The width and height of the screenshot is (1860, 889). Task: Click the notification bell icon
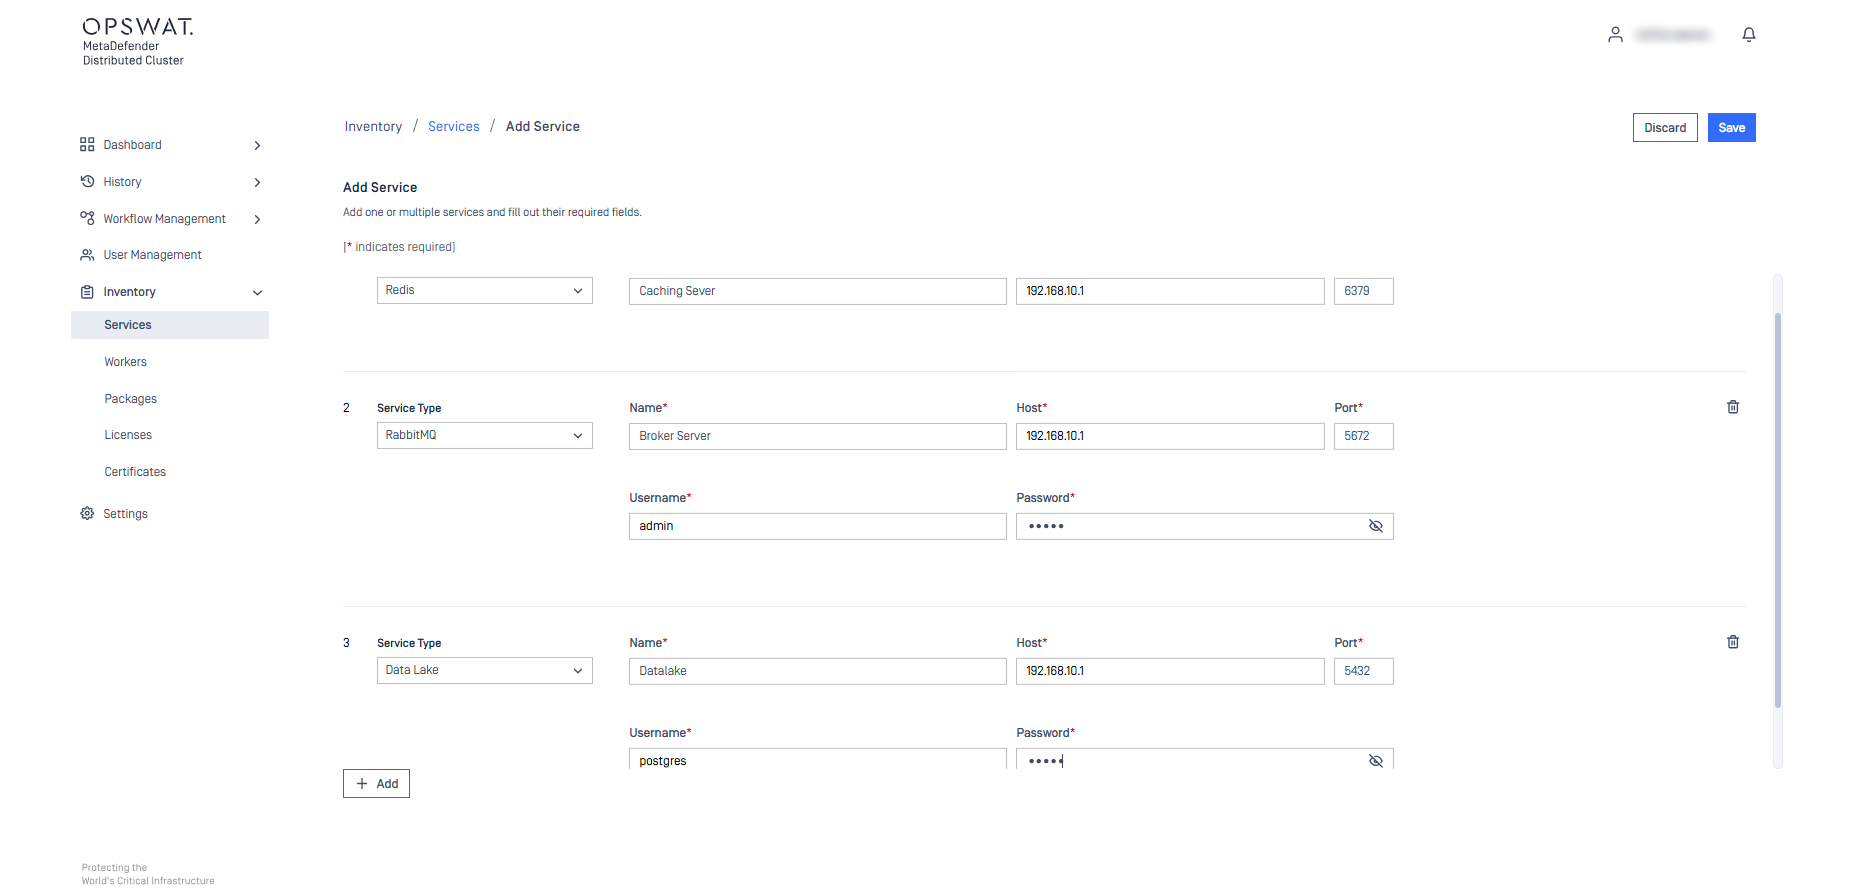pos(1748,35)
